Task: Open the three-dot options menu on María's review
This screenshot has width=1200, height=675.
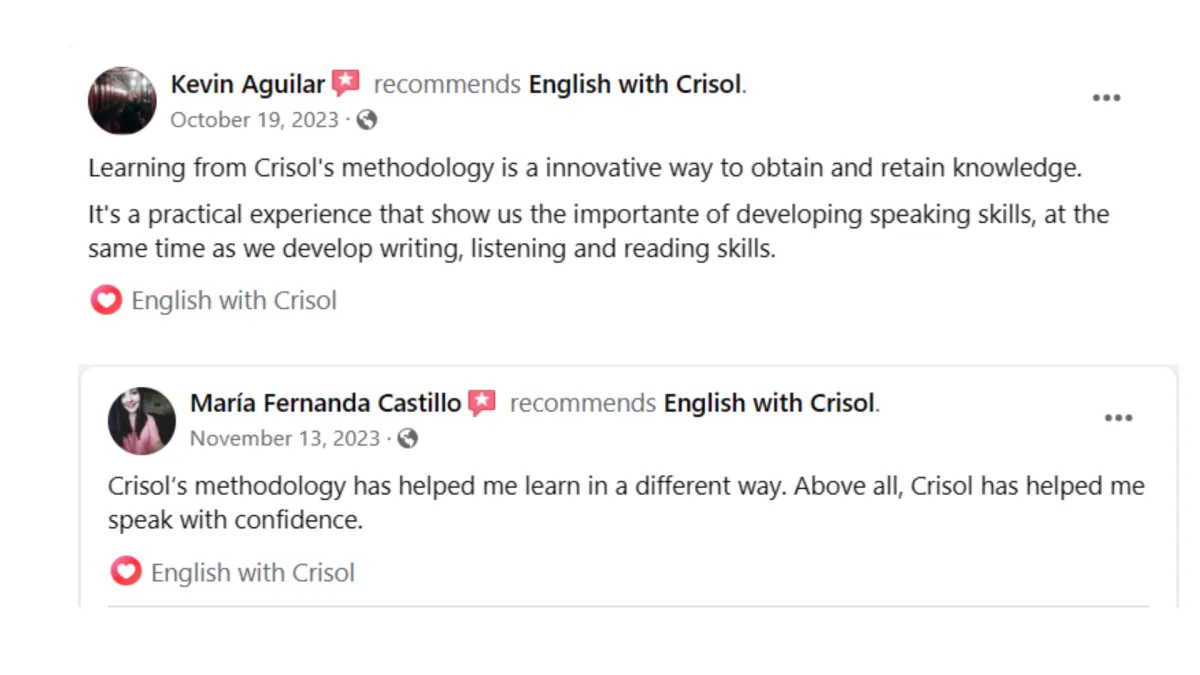Action: click(x=1118, y=418)
